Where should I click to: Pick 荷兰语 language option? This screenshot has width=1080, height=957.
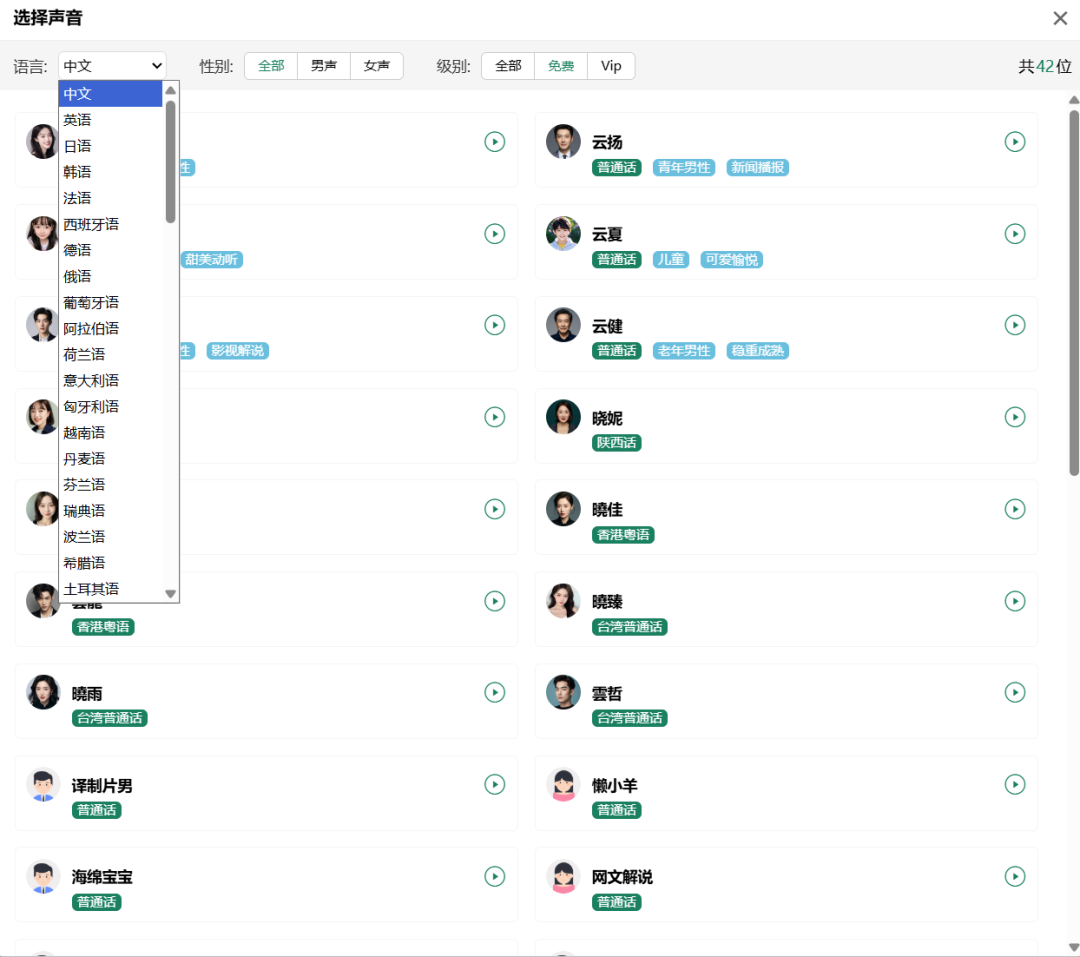coord(111,354)
